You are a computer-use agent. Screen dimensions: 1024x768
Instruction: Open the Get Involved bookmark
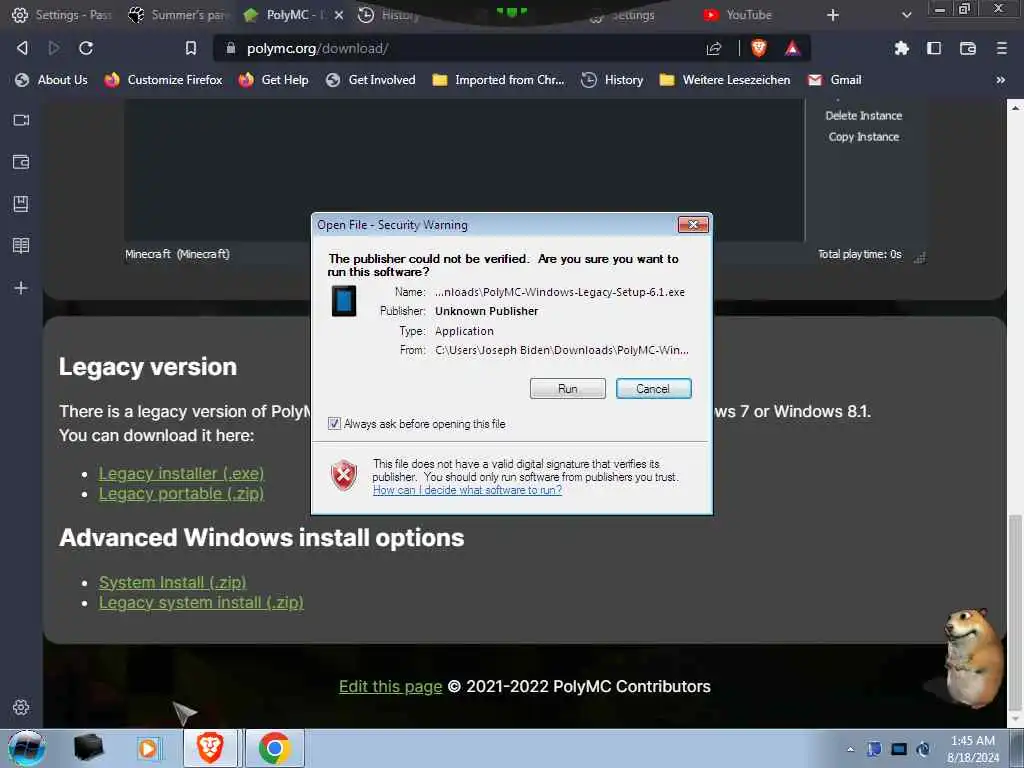tap(370, 80)
